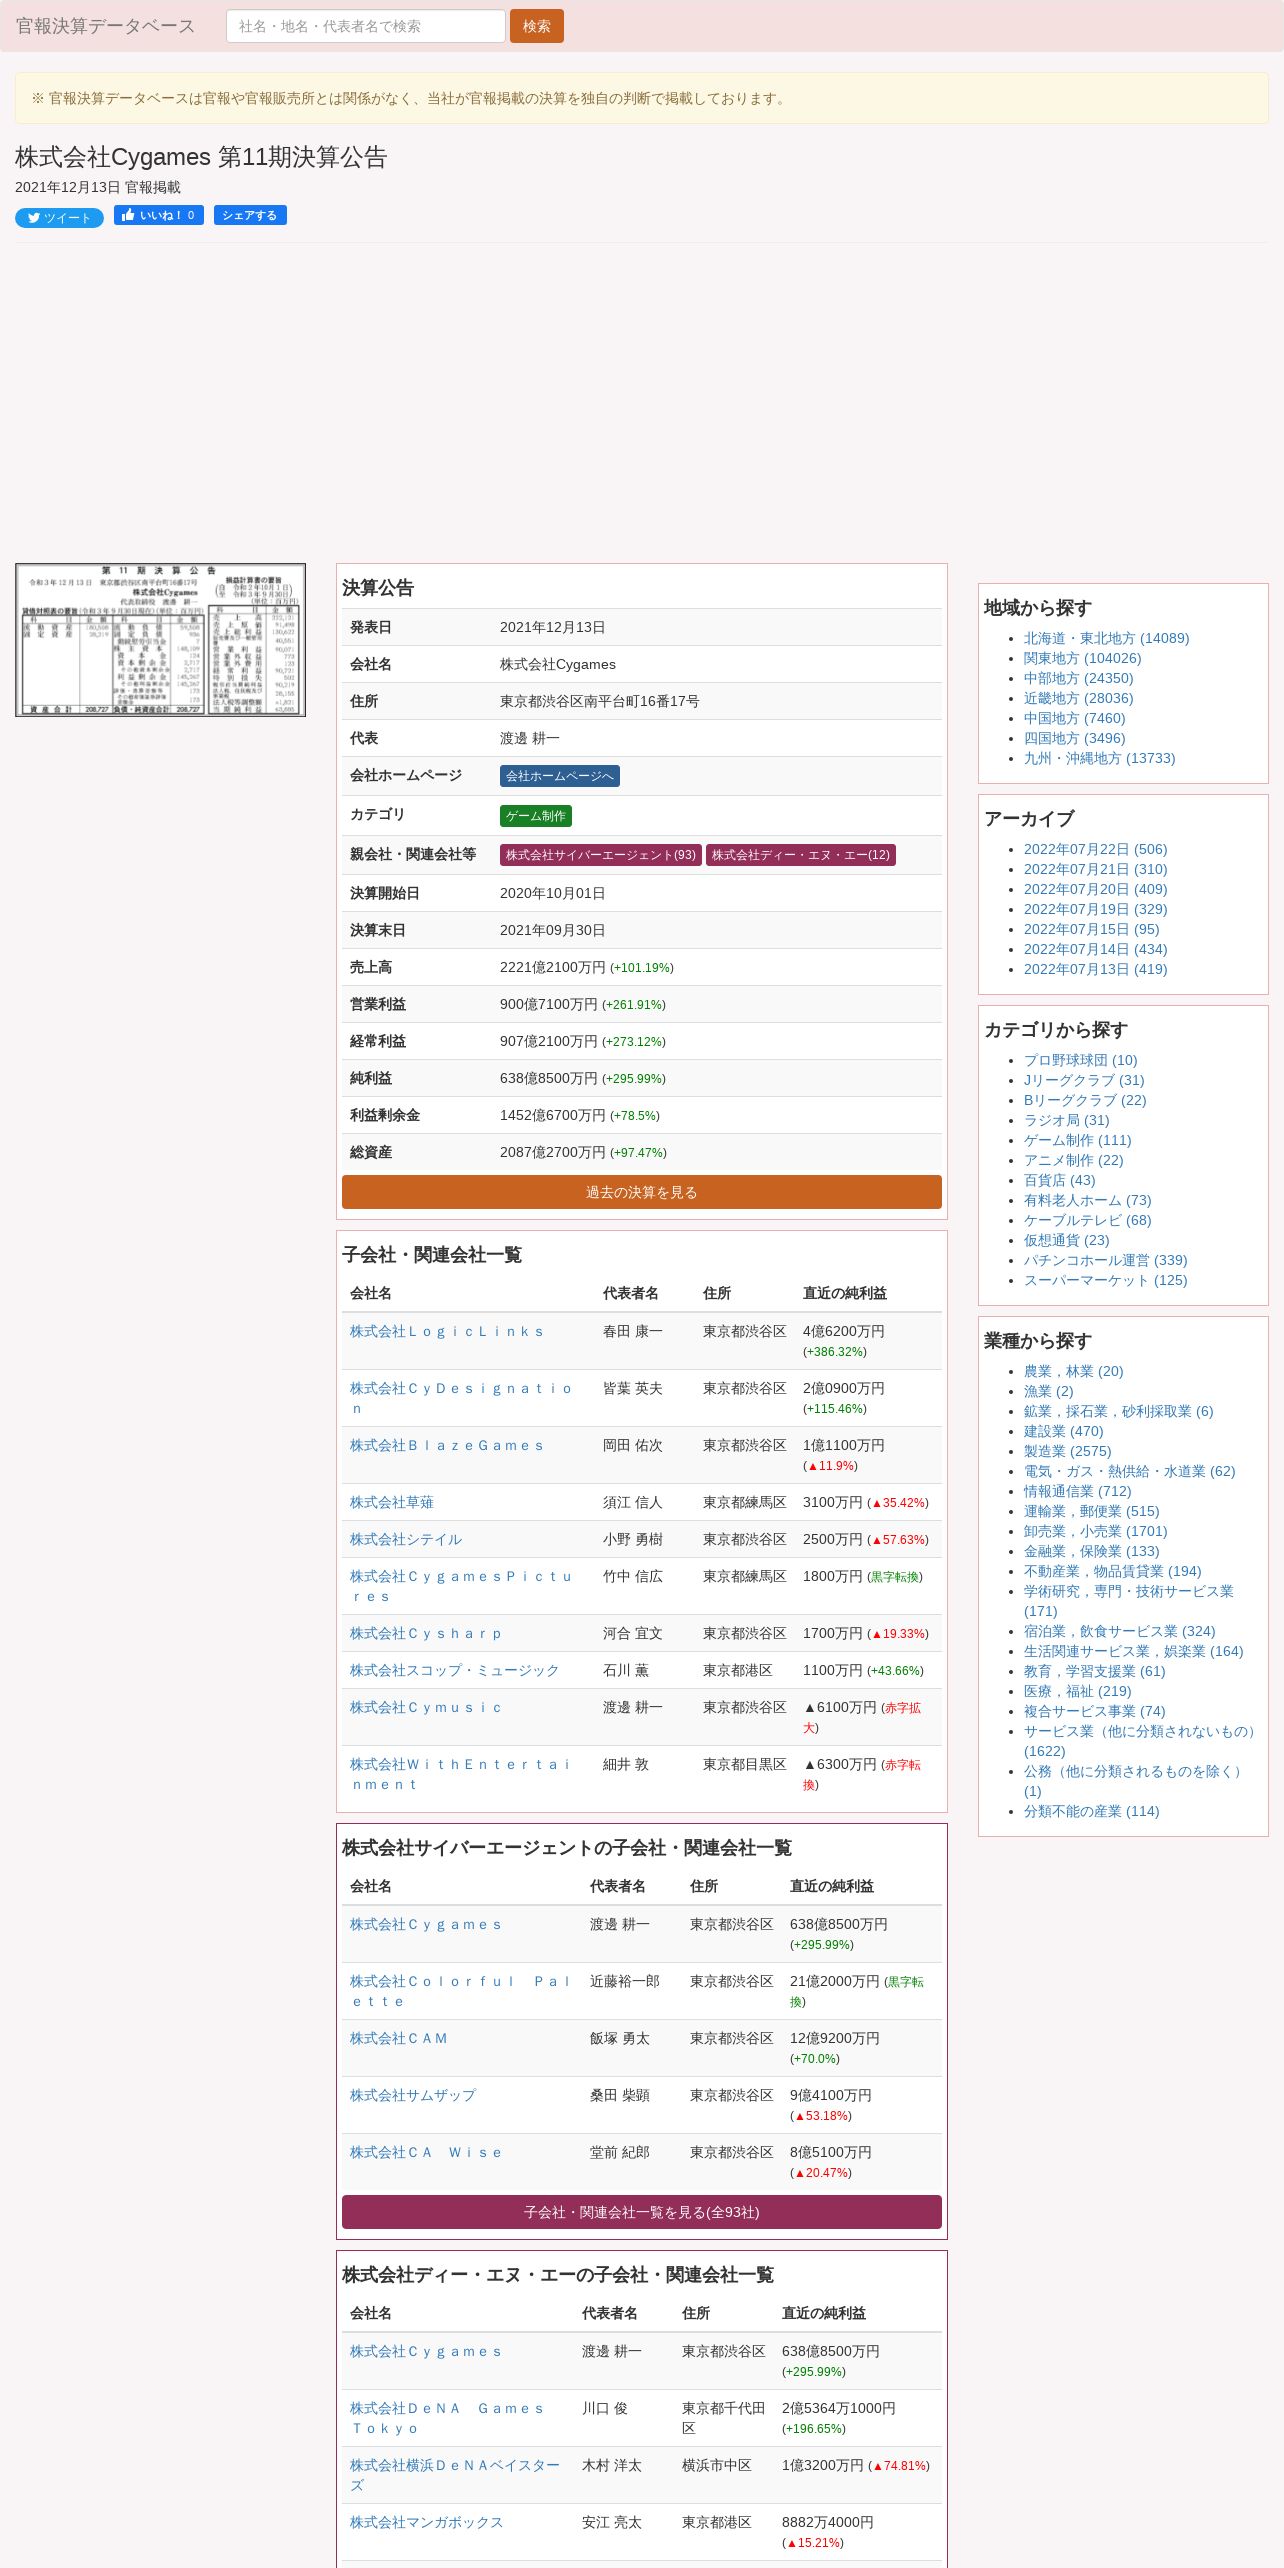Browse category パチンコホール運営 (339)
Screen dimensions: 1284x2568
click(1106, 1260)
